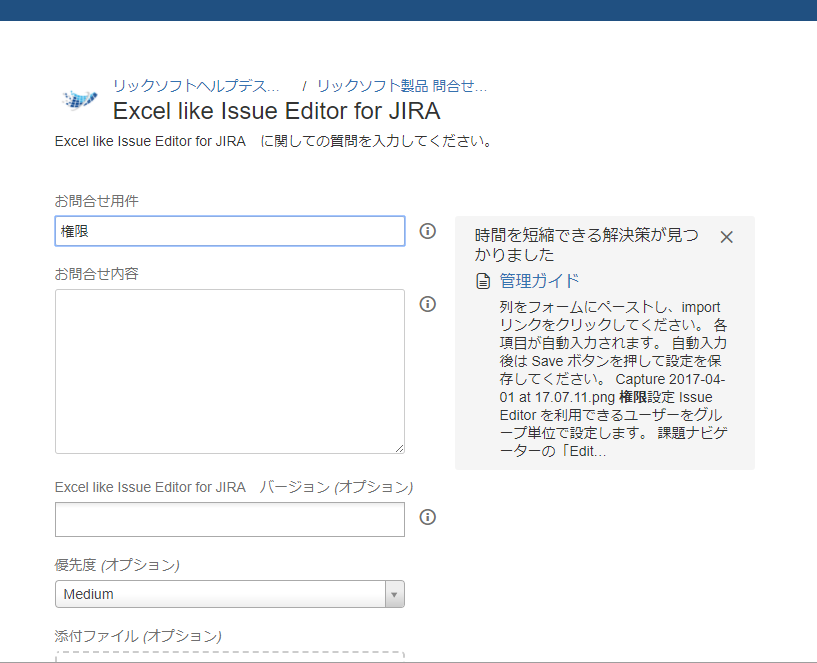
Task: Click the 優先度 (オプション) label
Action: pos(117,565)
